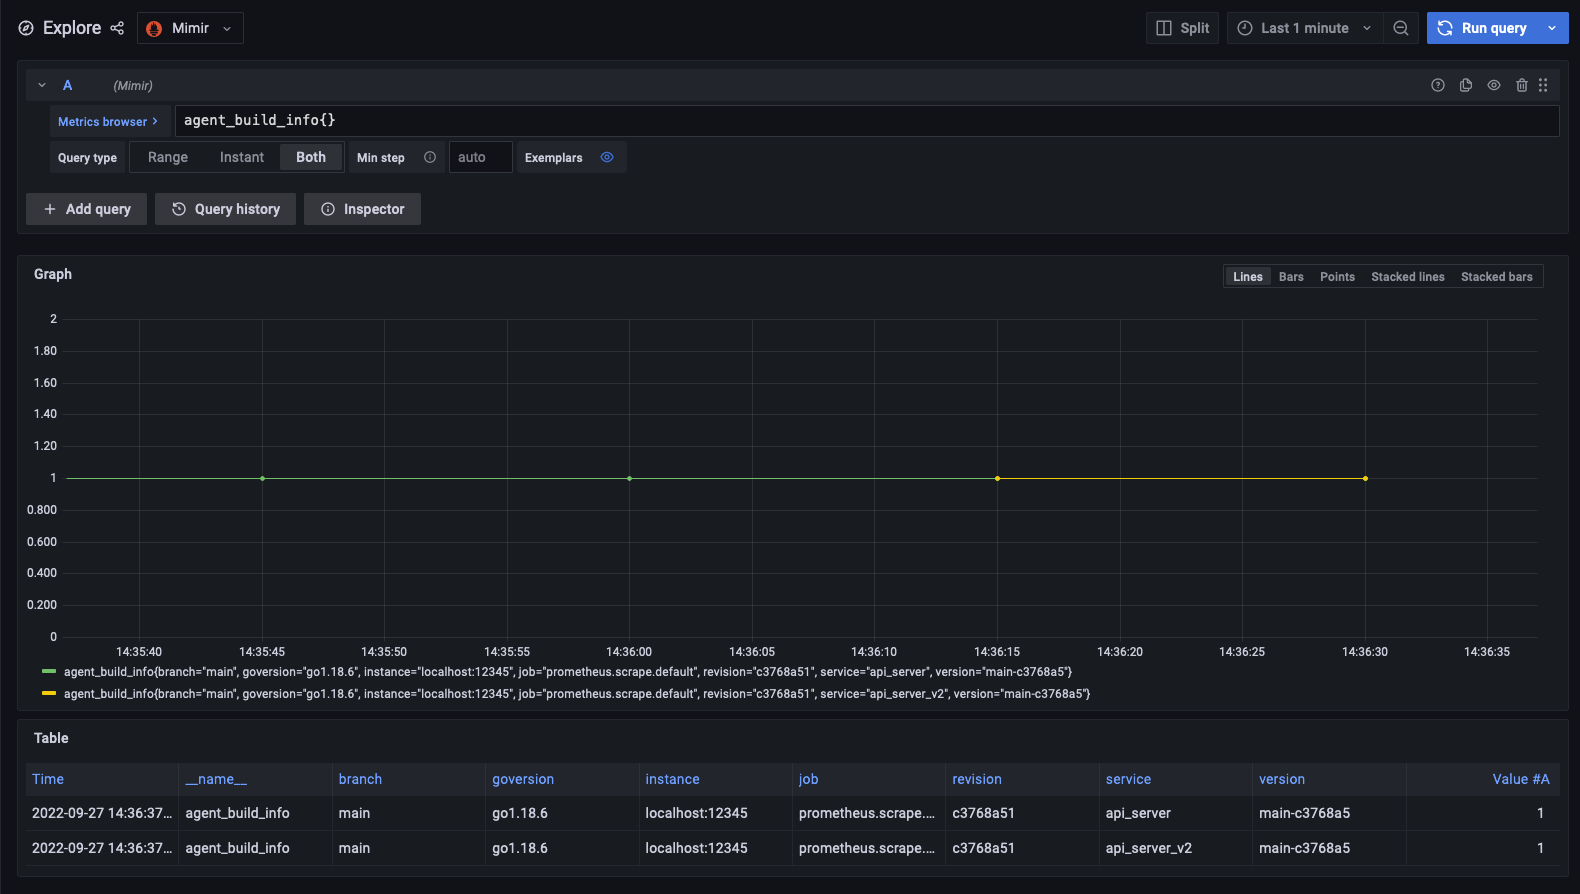1580x894 pixels.
Task: Open Query history
Action: click(226, 209)
